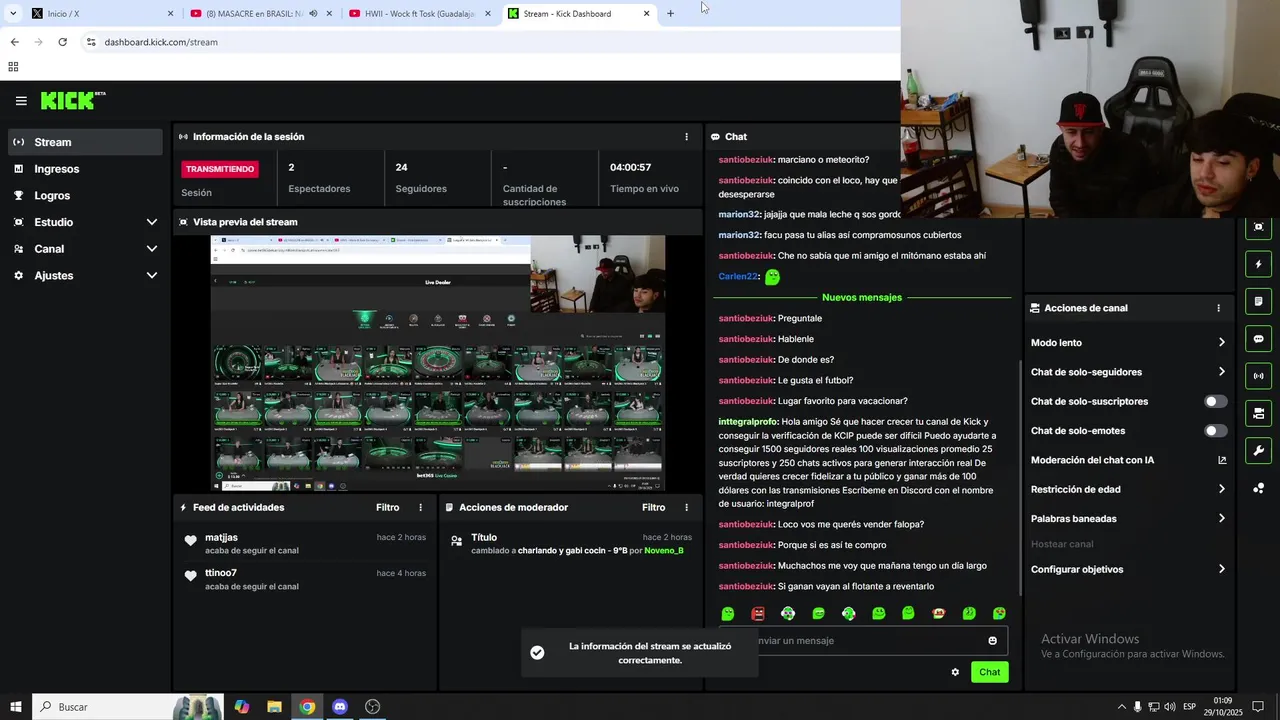Expand Configurar objetivos options
The height and width of the screenshot is (720, 1280).
(x=1128, y=570)
